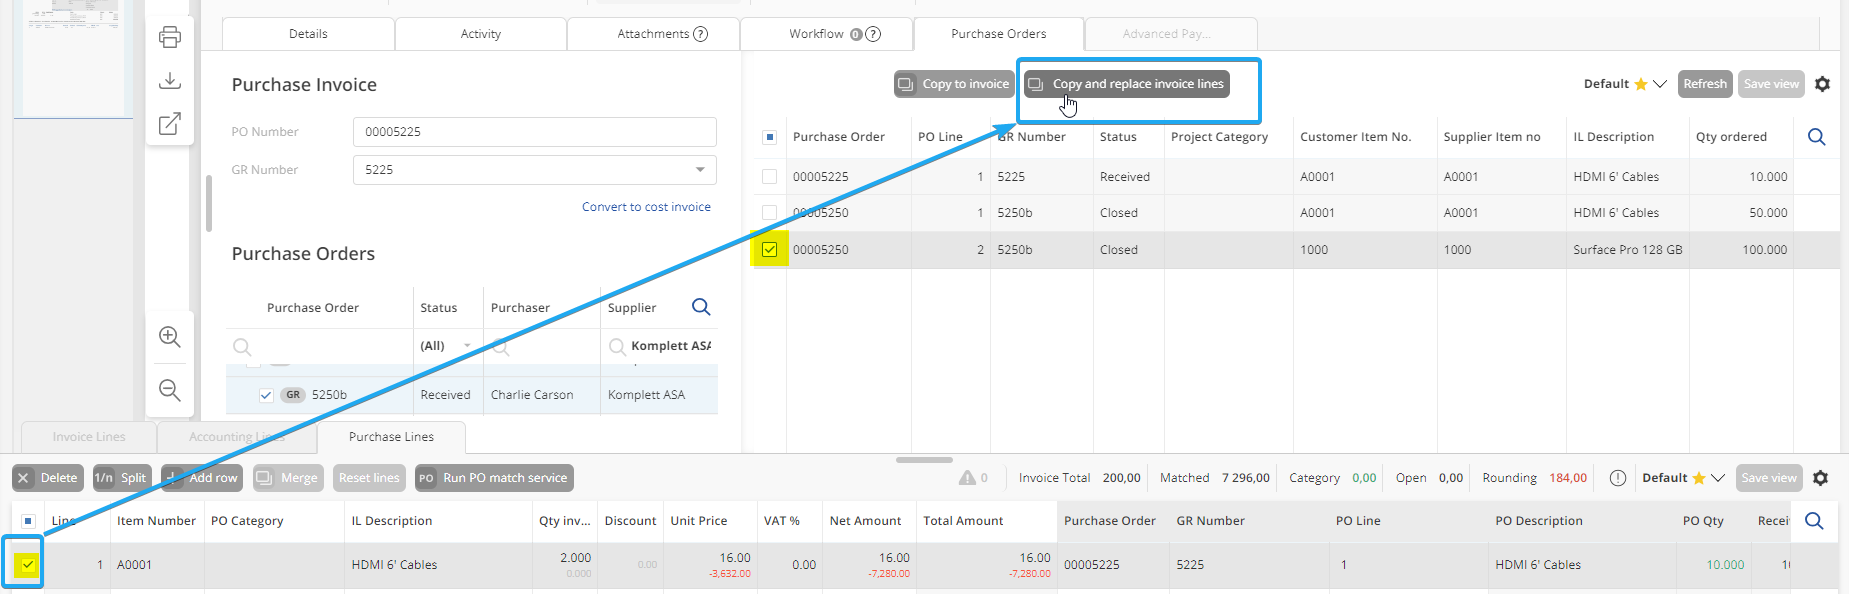
Task: Expand the GR Number dropdown
Action: click(700, 170)
